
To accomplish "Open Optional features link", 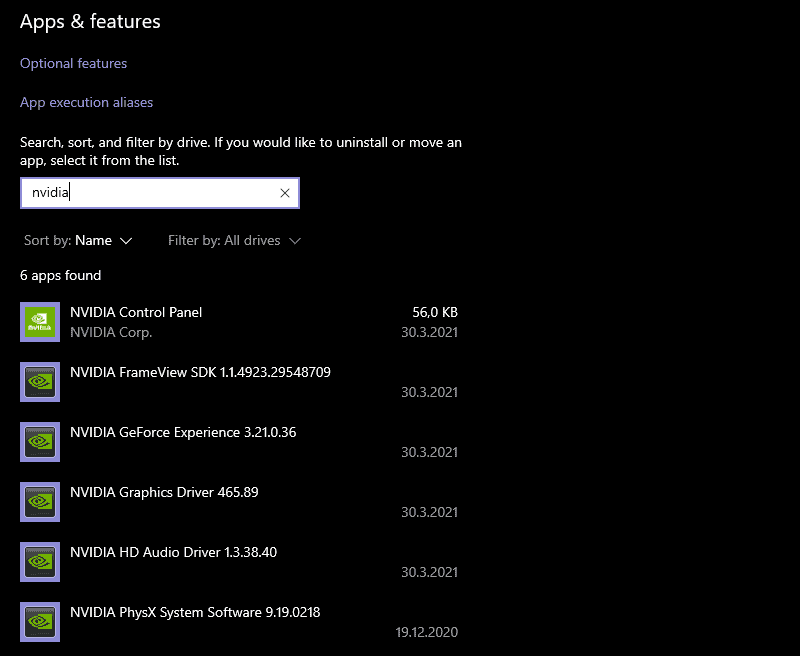I will [73, 63].
